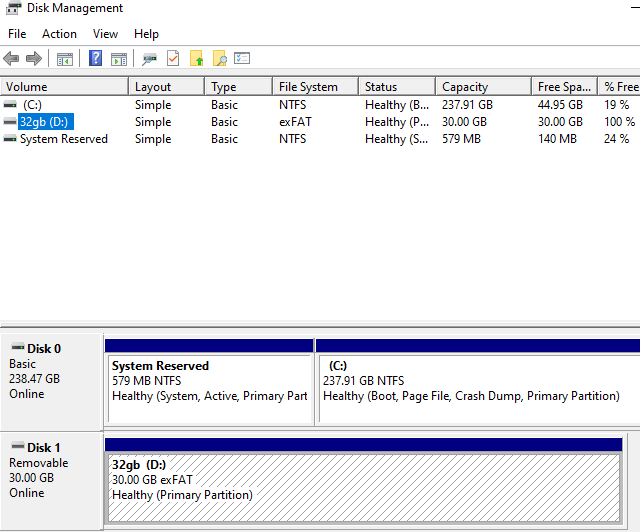
Task: Click the Disk 0 drive icon
Action: pyautogui.click(x=18, y=347)
